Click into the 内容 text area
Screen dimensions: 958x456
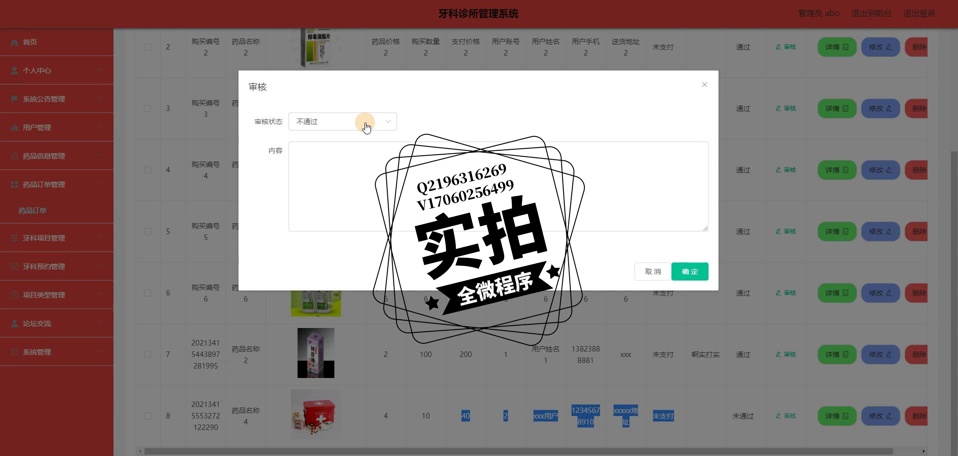(x=498, y=186)
